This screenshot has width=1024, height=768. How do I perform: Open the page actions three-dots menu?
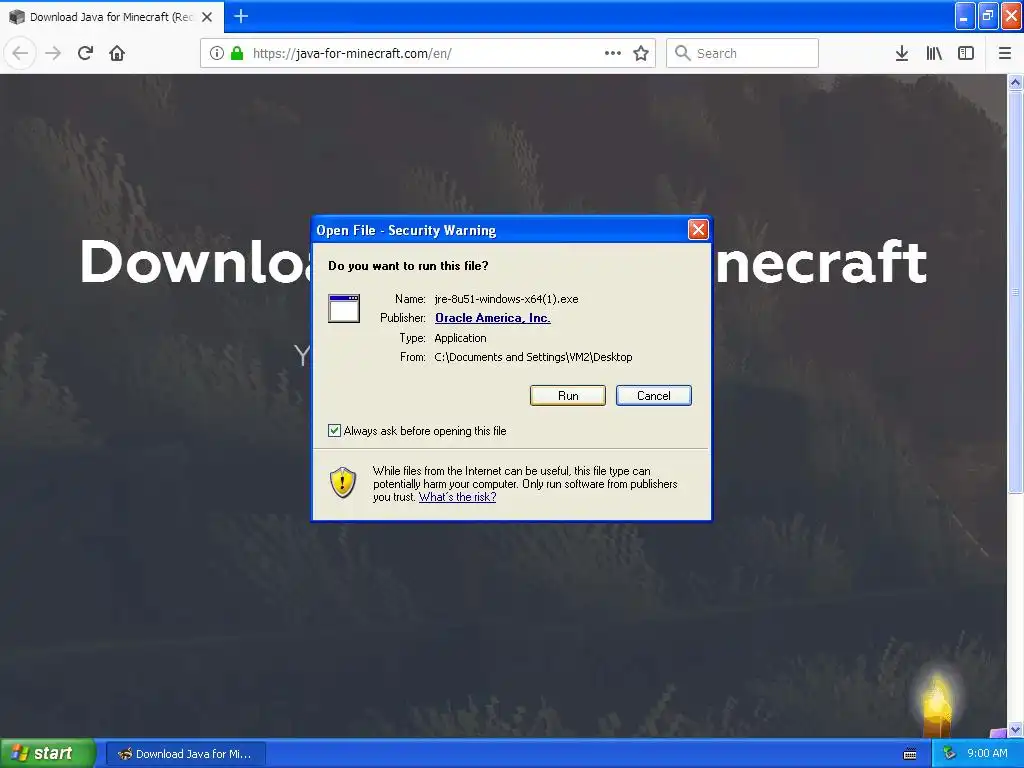(x=613, y=53)
